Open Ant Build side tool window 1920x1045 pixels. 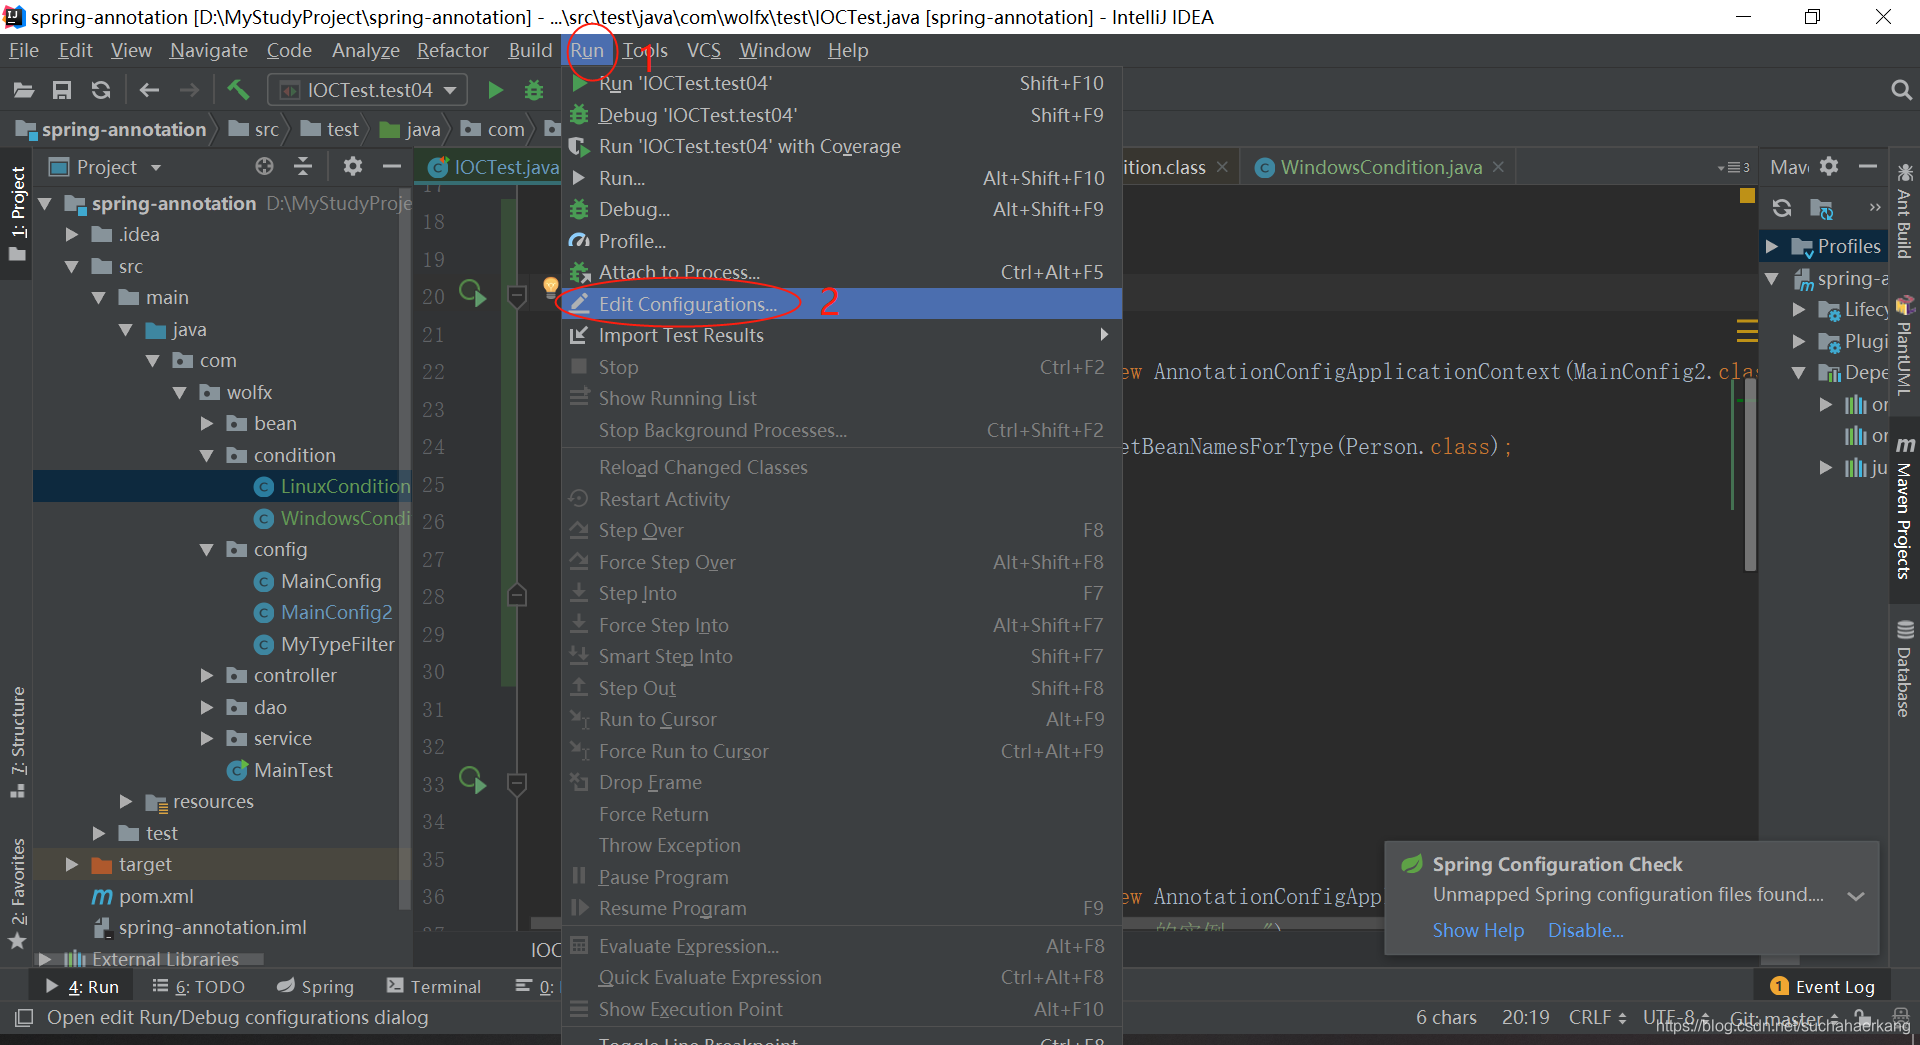pyautogui.click(x=1904, y=212)
